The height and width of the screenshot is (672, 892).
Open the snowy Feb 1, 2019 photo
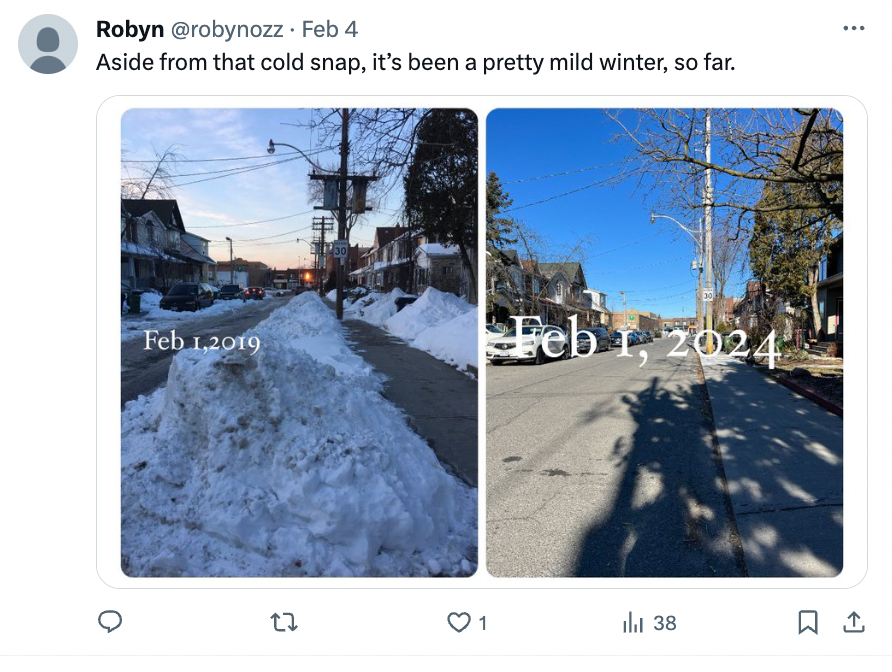(x=299, y=343)
